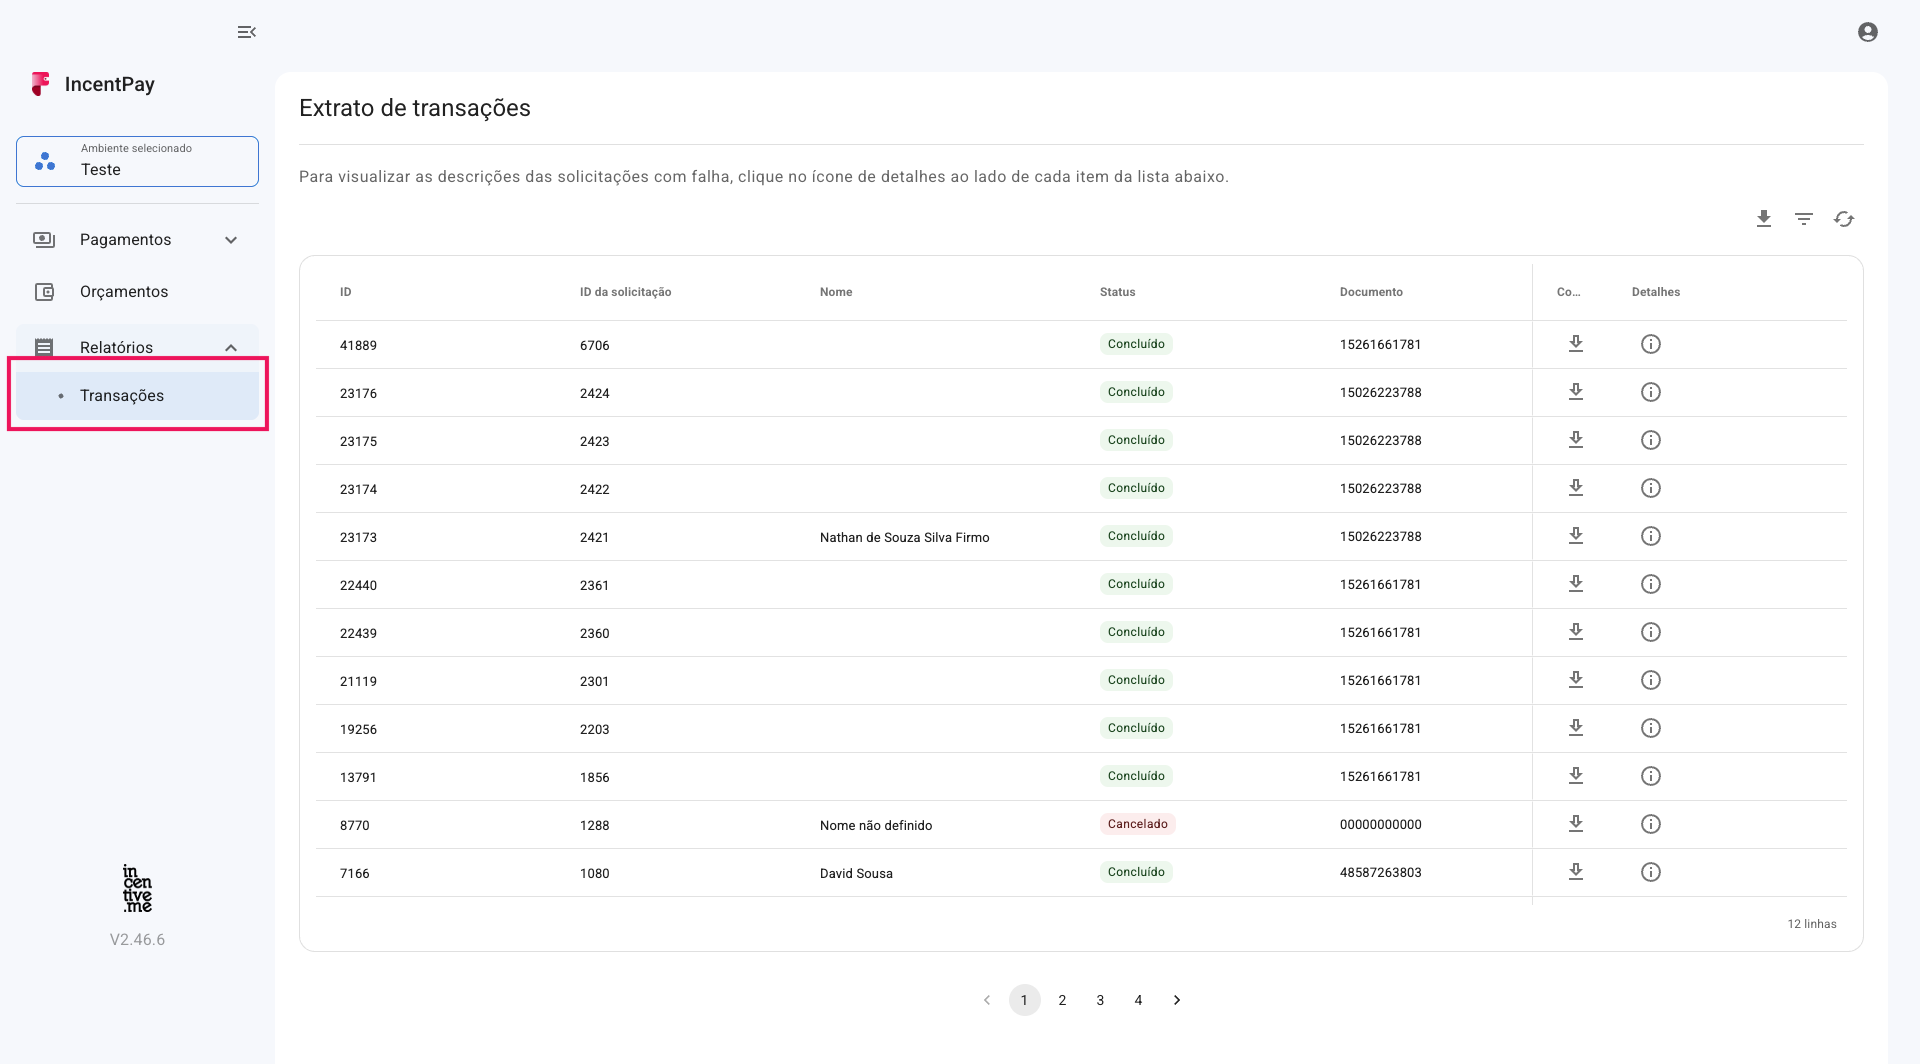Viewport: 1920px width, 1064px height.
Task: View details of transaction 23175
Action: 1651,440
